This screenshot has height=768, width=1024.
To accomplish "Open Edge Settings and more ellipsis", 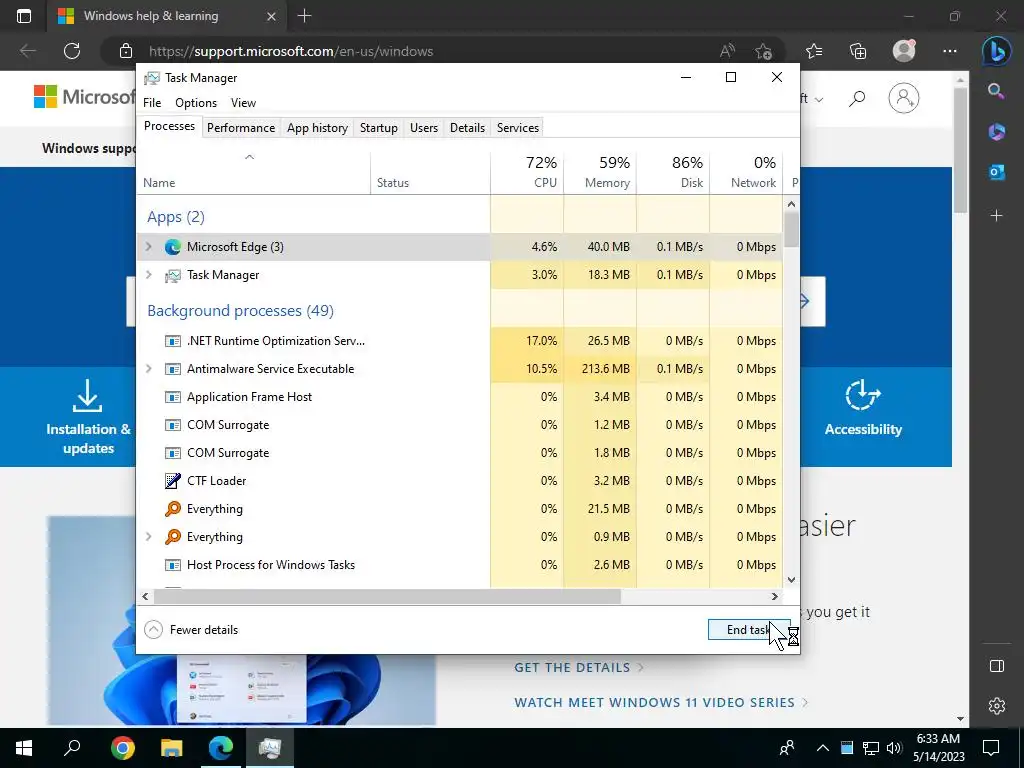I will click(x=950, y=51).
